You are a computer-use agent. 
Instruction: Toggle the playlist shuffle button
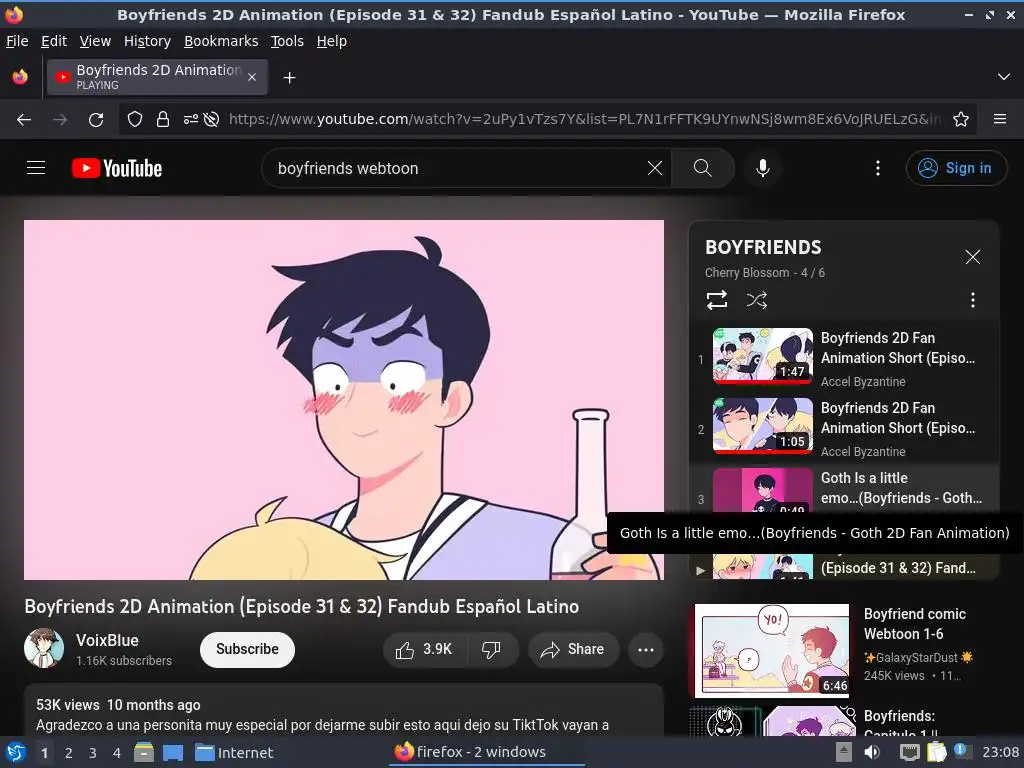(x=756, y=300)
